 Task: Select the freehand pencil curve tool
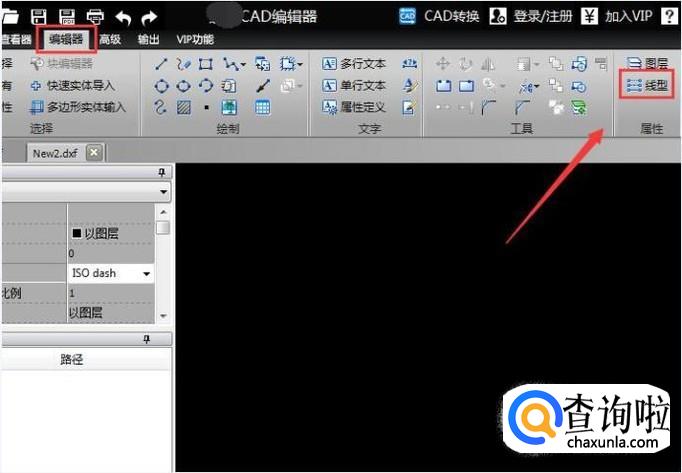coord(184,64)
